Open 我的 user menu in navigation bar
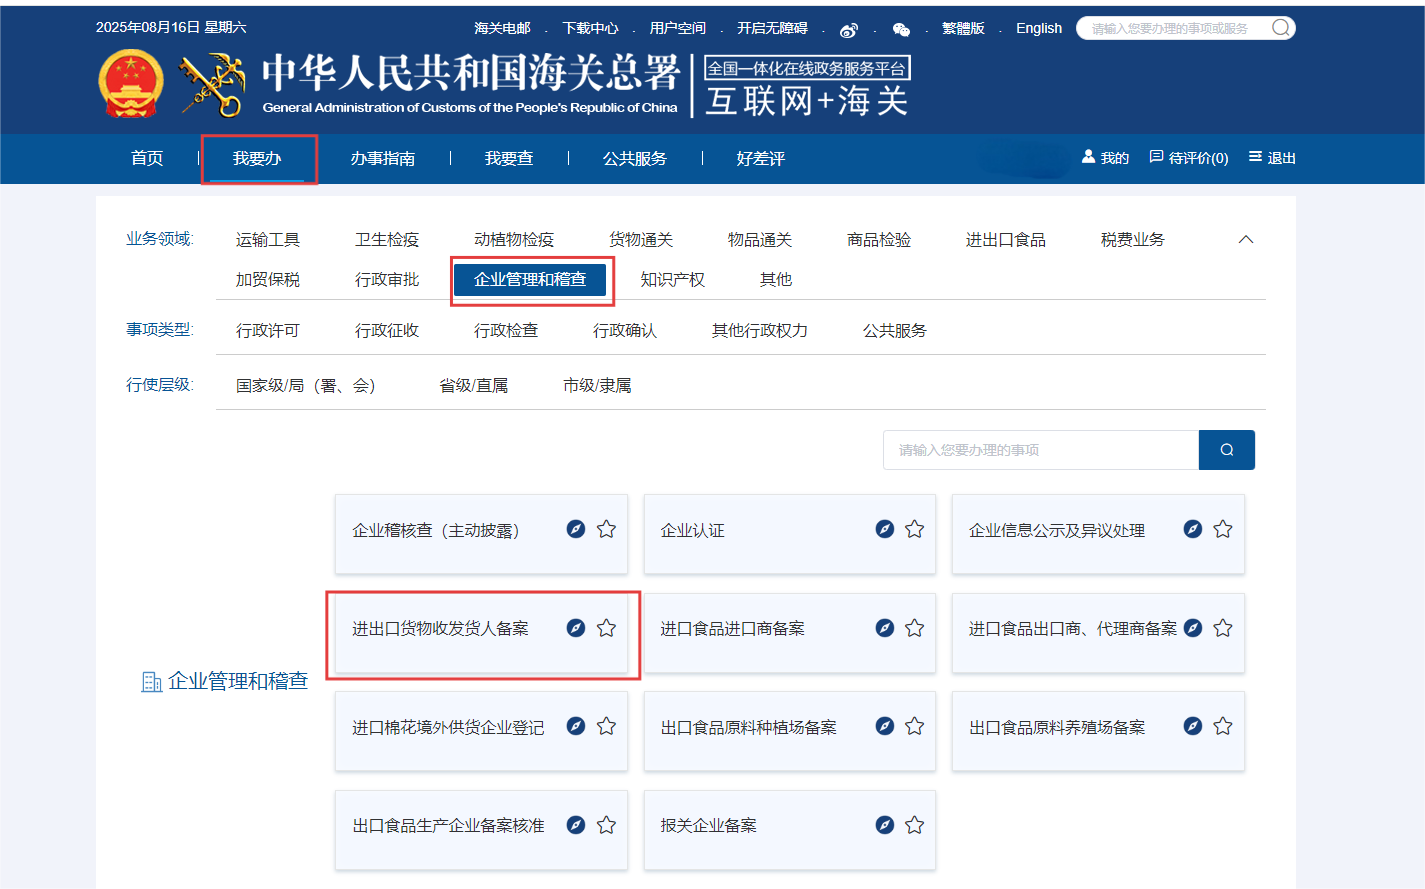 click(x=1105, y=158)
